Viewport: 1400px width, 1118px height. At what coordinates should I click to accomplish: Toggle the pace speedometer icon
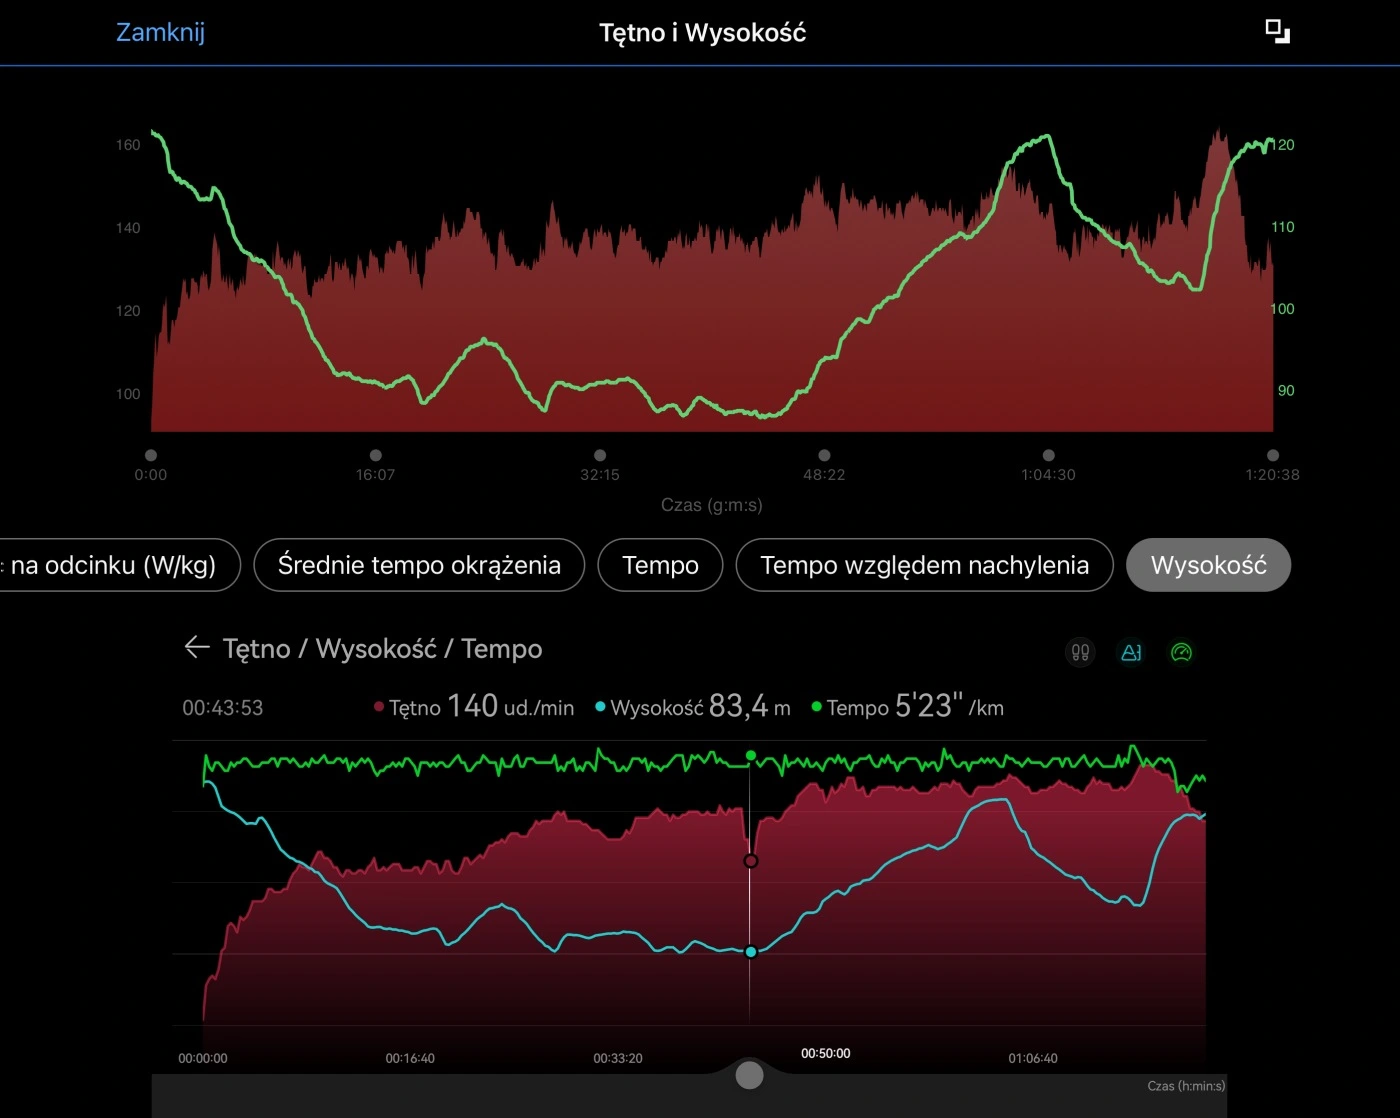click(1181, 652)
